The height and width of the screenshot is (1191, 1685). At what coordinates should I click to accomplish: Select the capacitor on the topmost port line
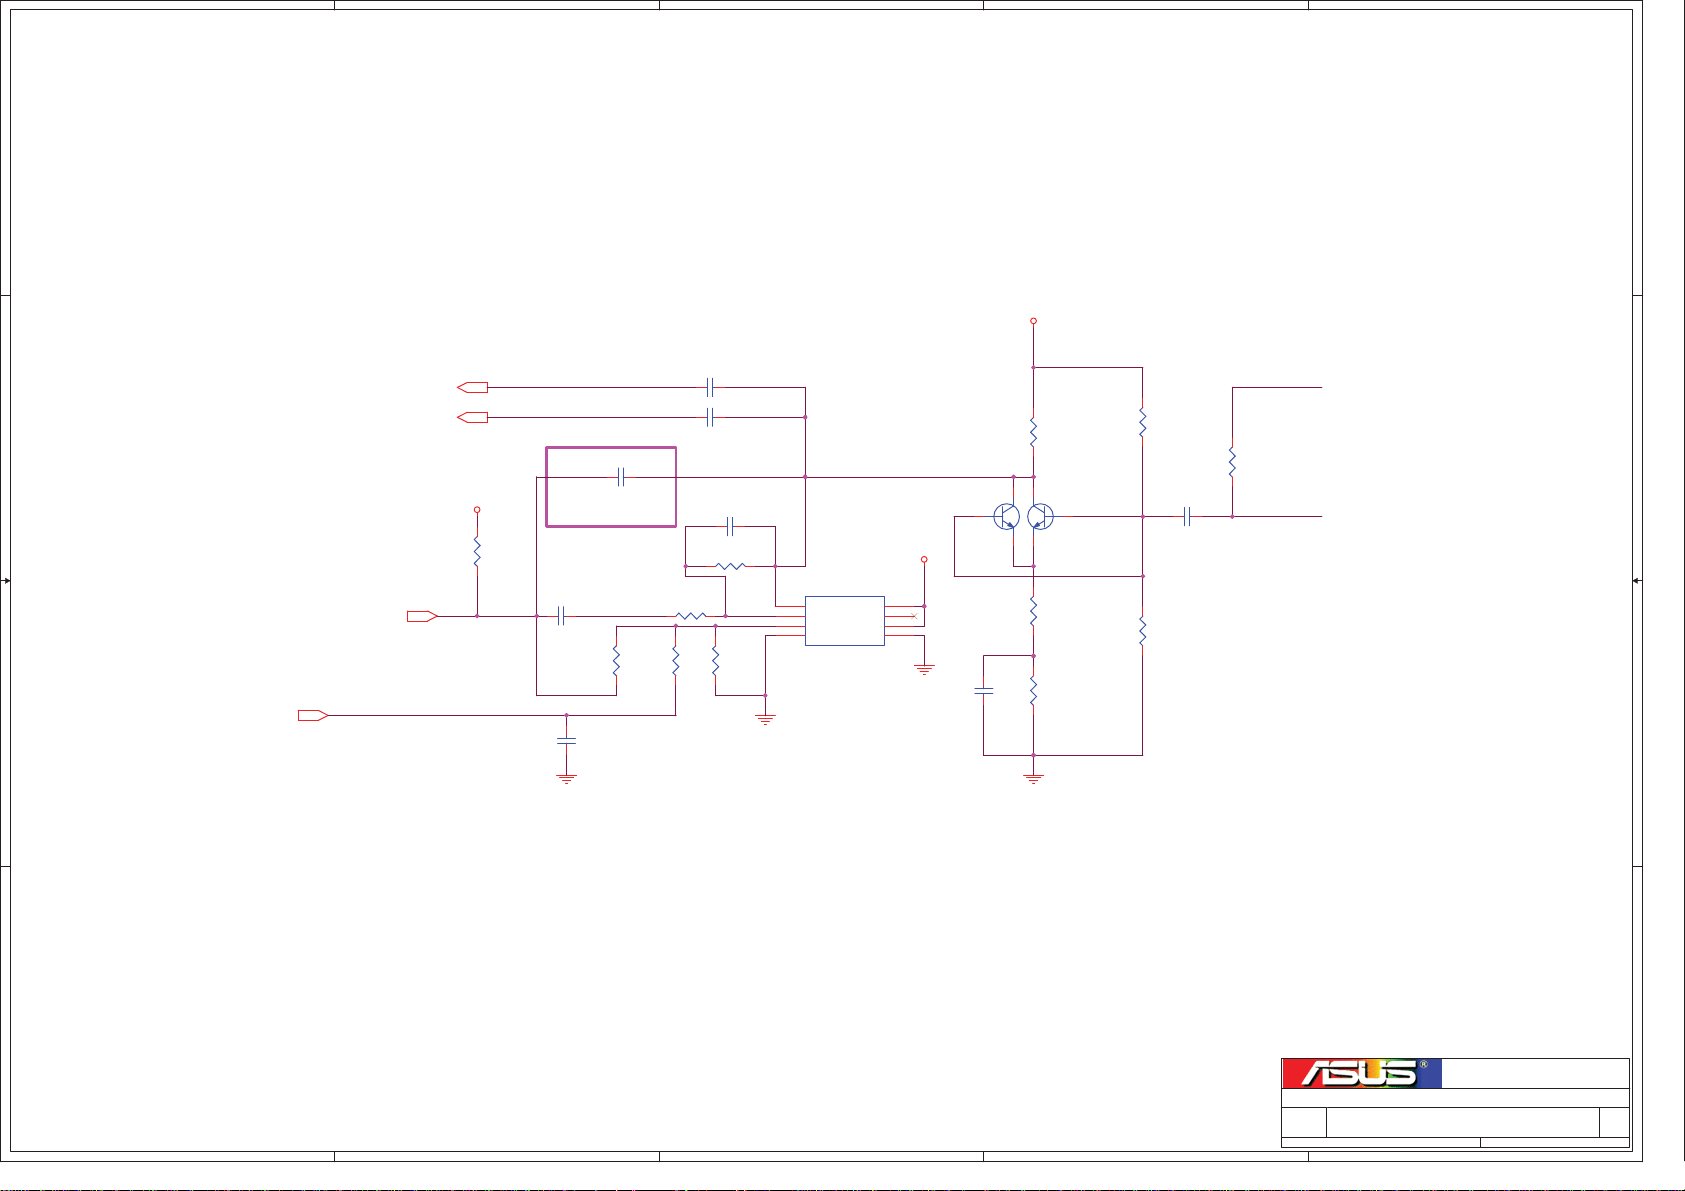710,387
